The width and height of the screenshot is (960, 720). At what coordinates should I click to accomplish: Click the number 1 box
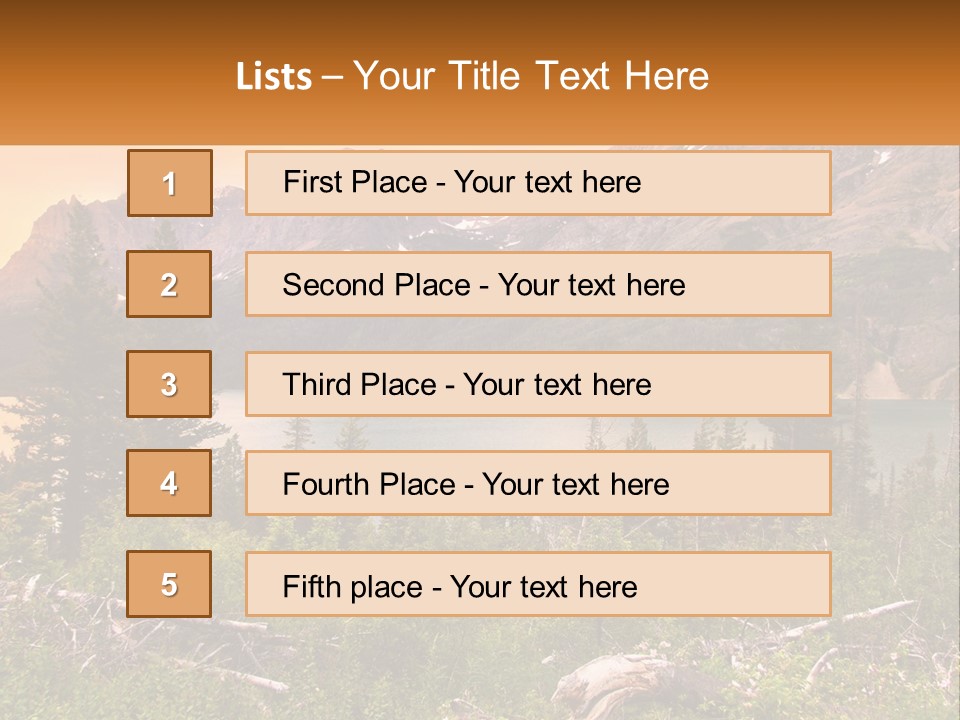click(x=170, y=183)
